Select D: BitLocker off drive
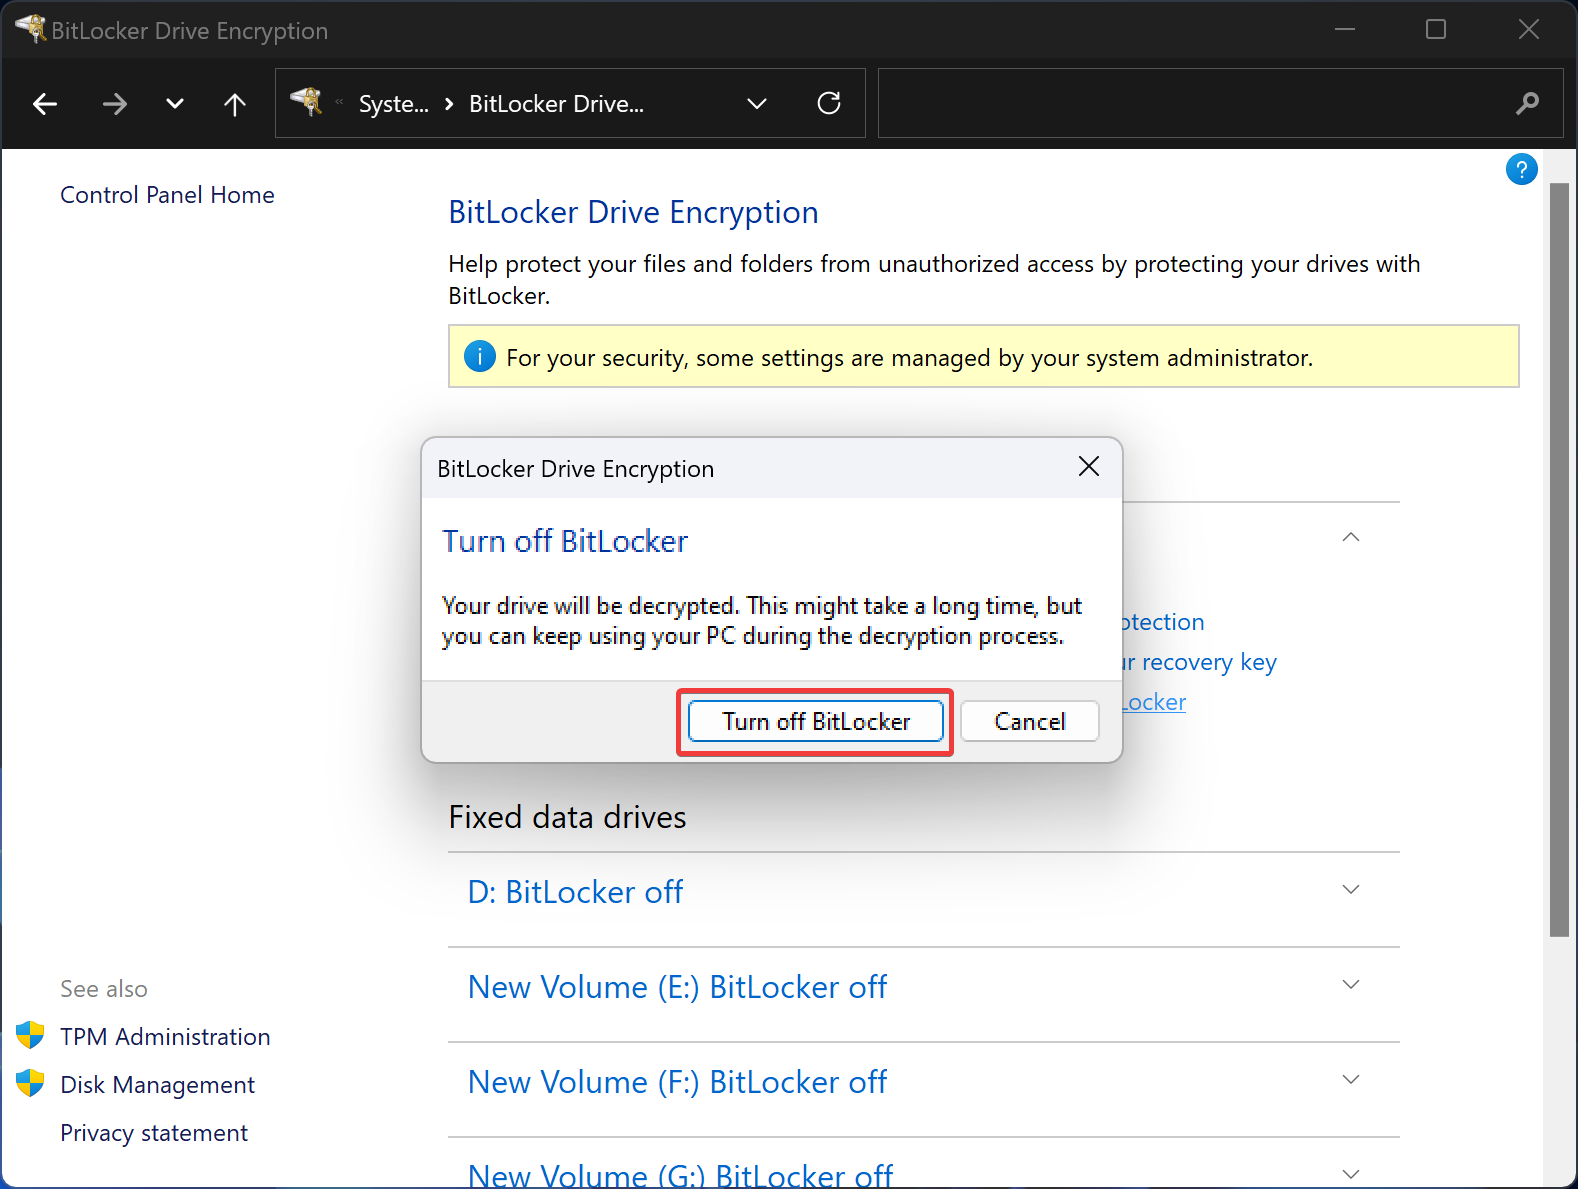Image resolution: width=1578 pixels, height=1189 pixels. point(575,892)
